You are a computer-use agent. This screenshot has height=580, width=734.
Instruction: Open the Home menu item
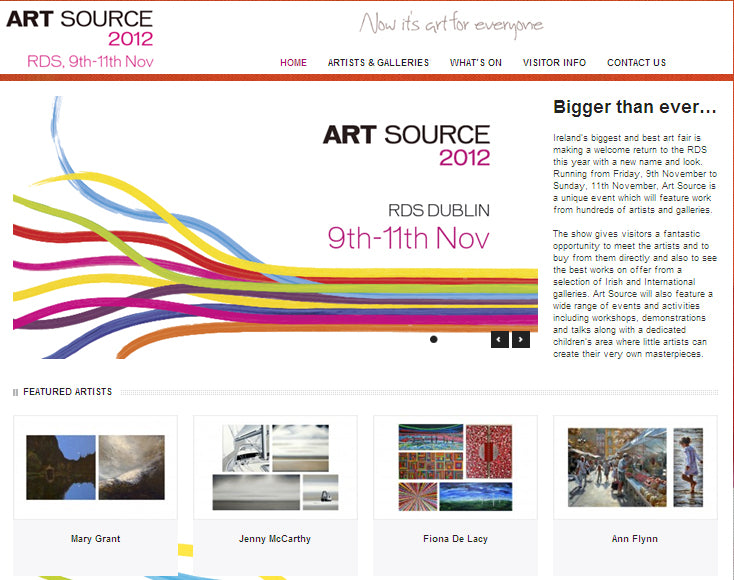pyautogui.click(x=293, y=63)
